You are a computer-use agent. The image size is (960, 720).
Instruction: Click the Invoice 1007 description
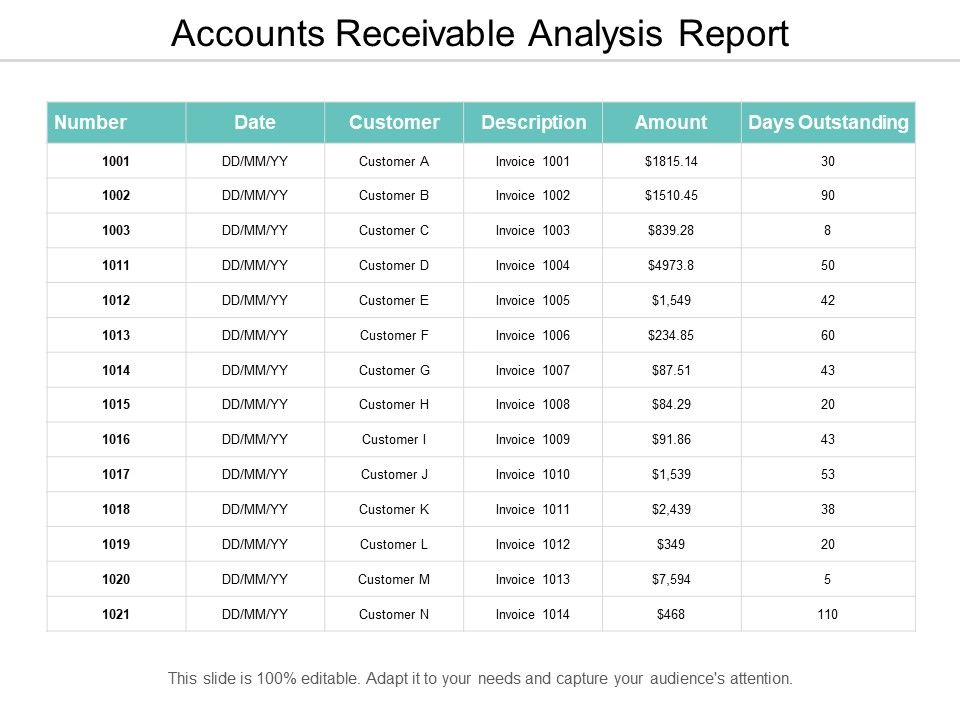pos(533,370)
